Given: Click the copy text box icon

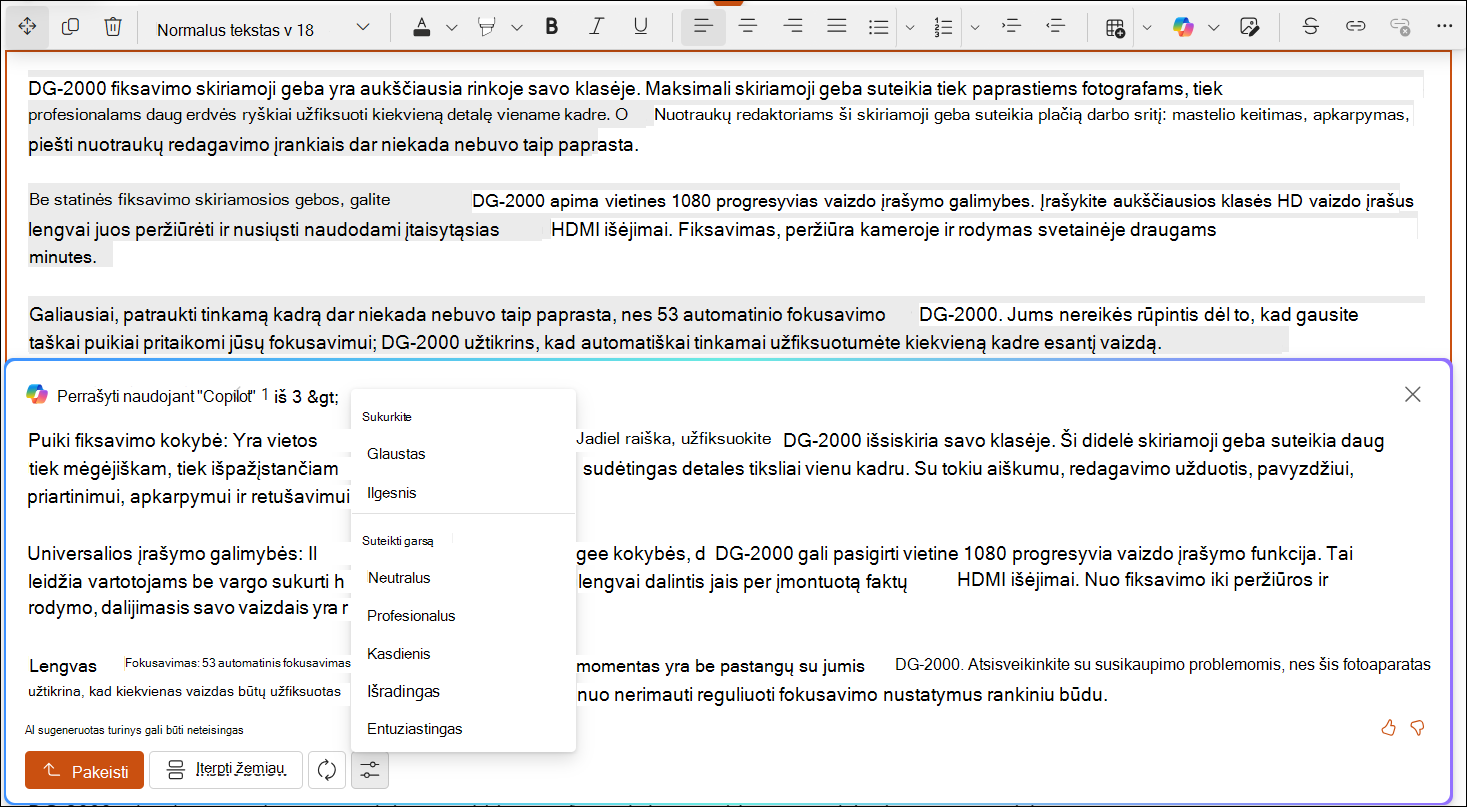Looking at the screenshot, I should coord(70,27).
